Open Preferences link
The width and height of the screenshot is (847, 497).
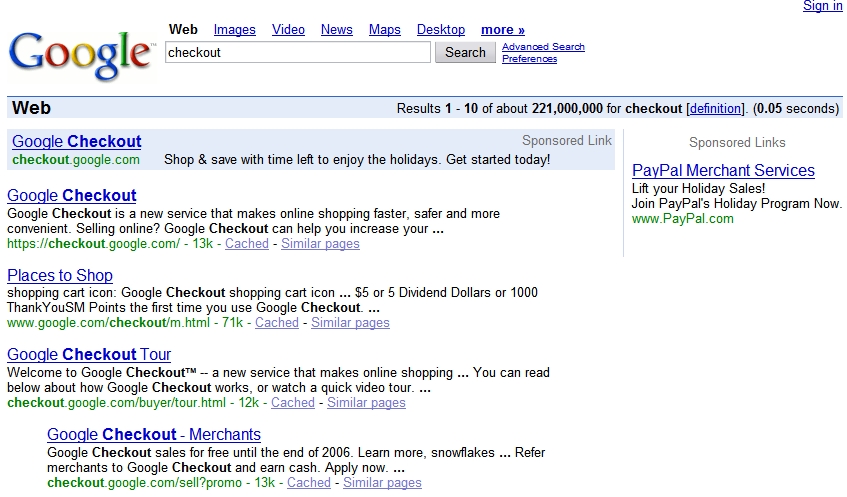coord(529,58)
